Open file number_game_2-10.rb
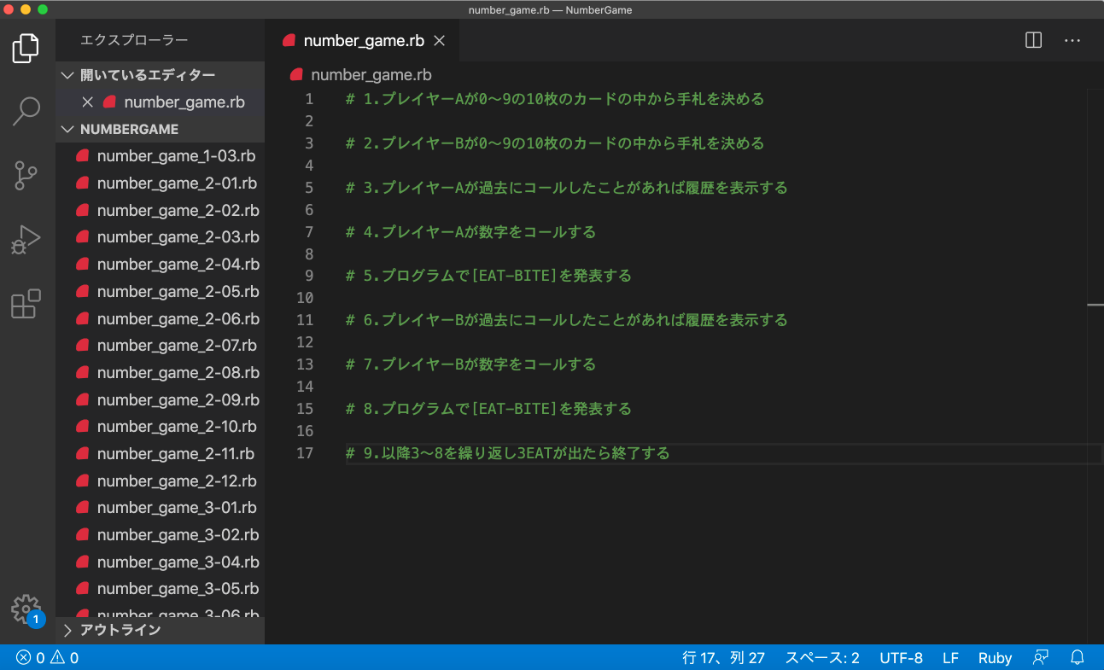The width and height of the screenshot is (1104, 670). pos(160,426)
